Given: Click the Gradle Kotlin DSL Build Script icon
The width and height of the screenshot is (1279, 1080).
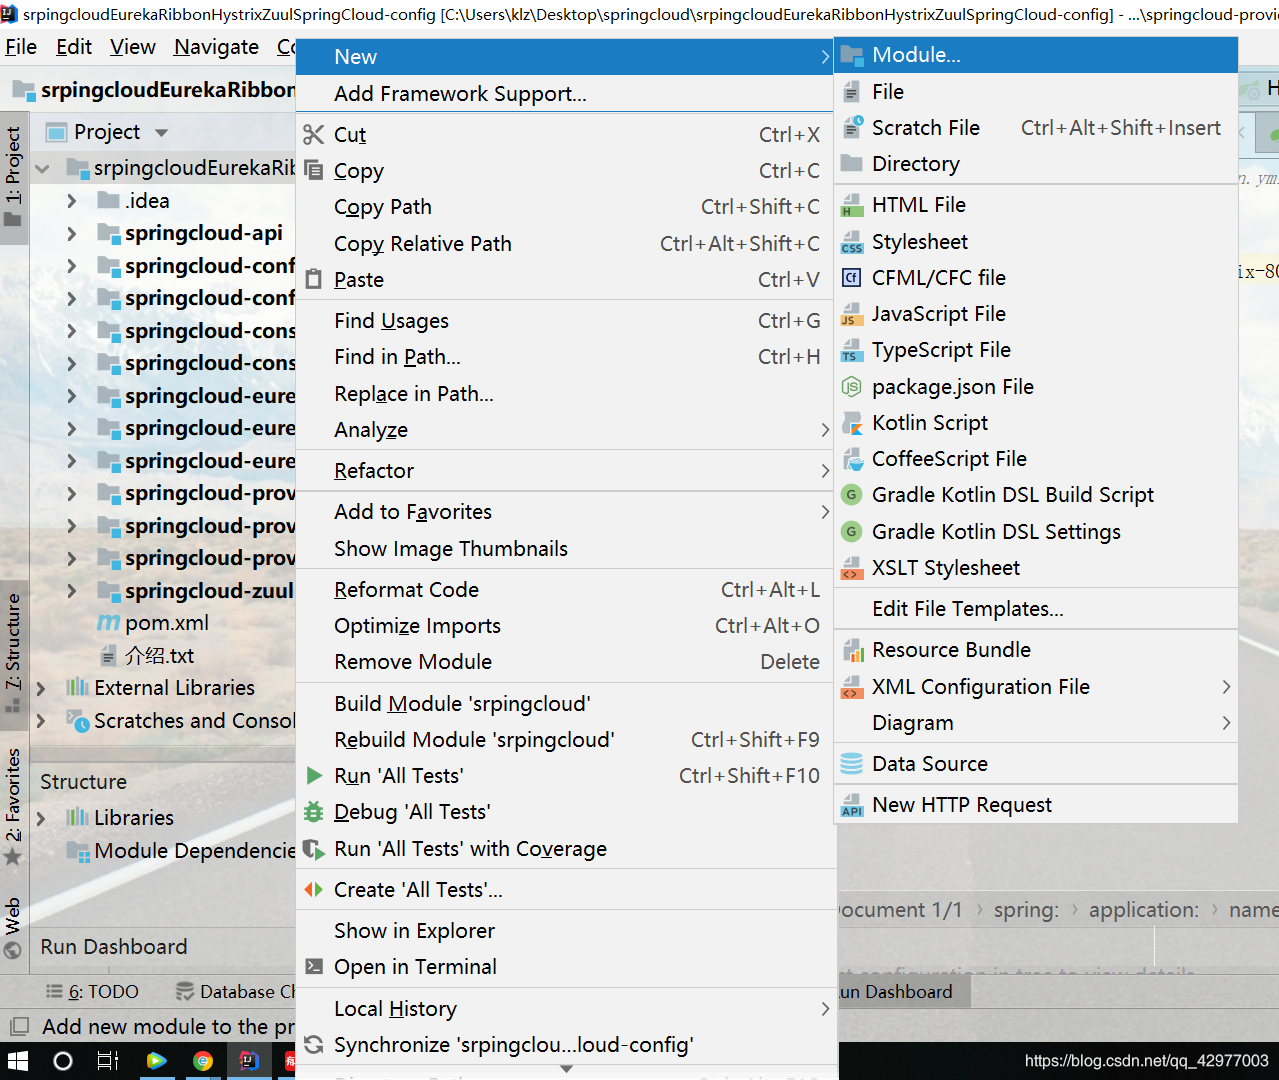Looking at the screenshot, I should tap(852, 495).
